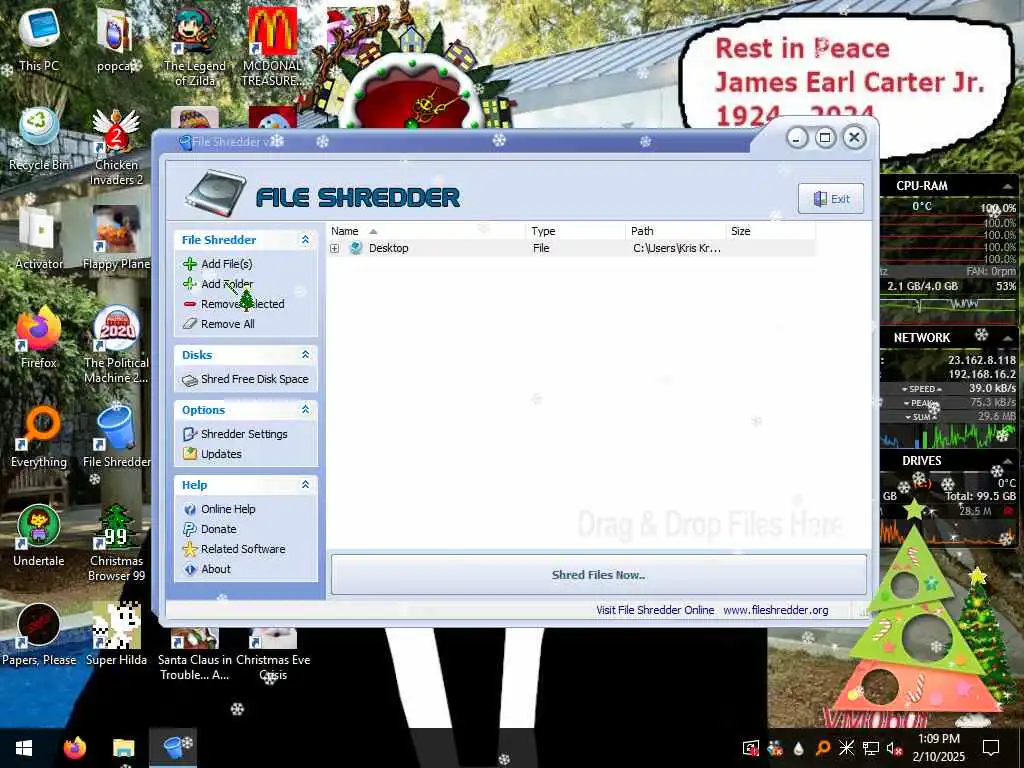Click the Shred Files Now button
The image size is (1024, 768).
tap(598, 575)
